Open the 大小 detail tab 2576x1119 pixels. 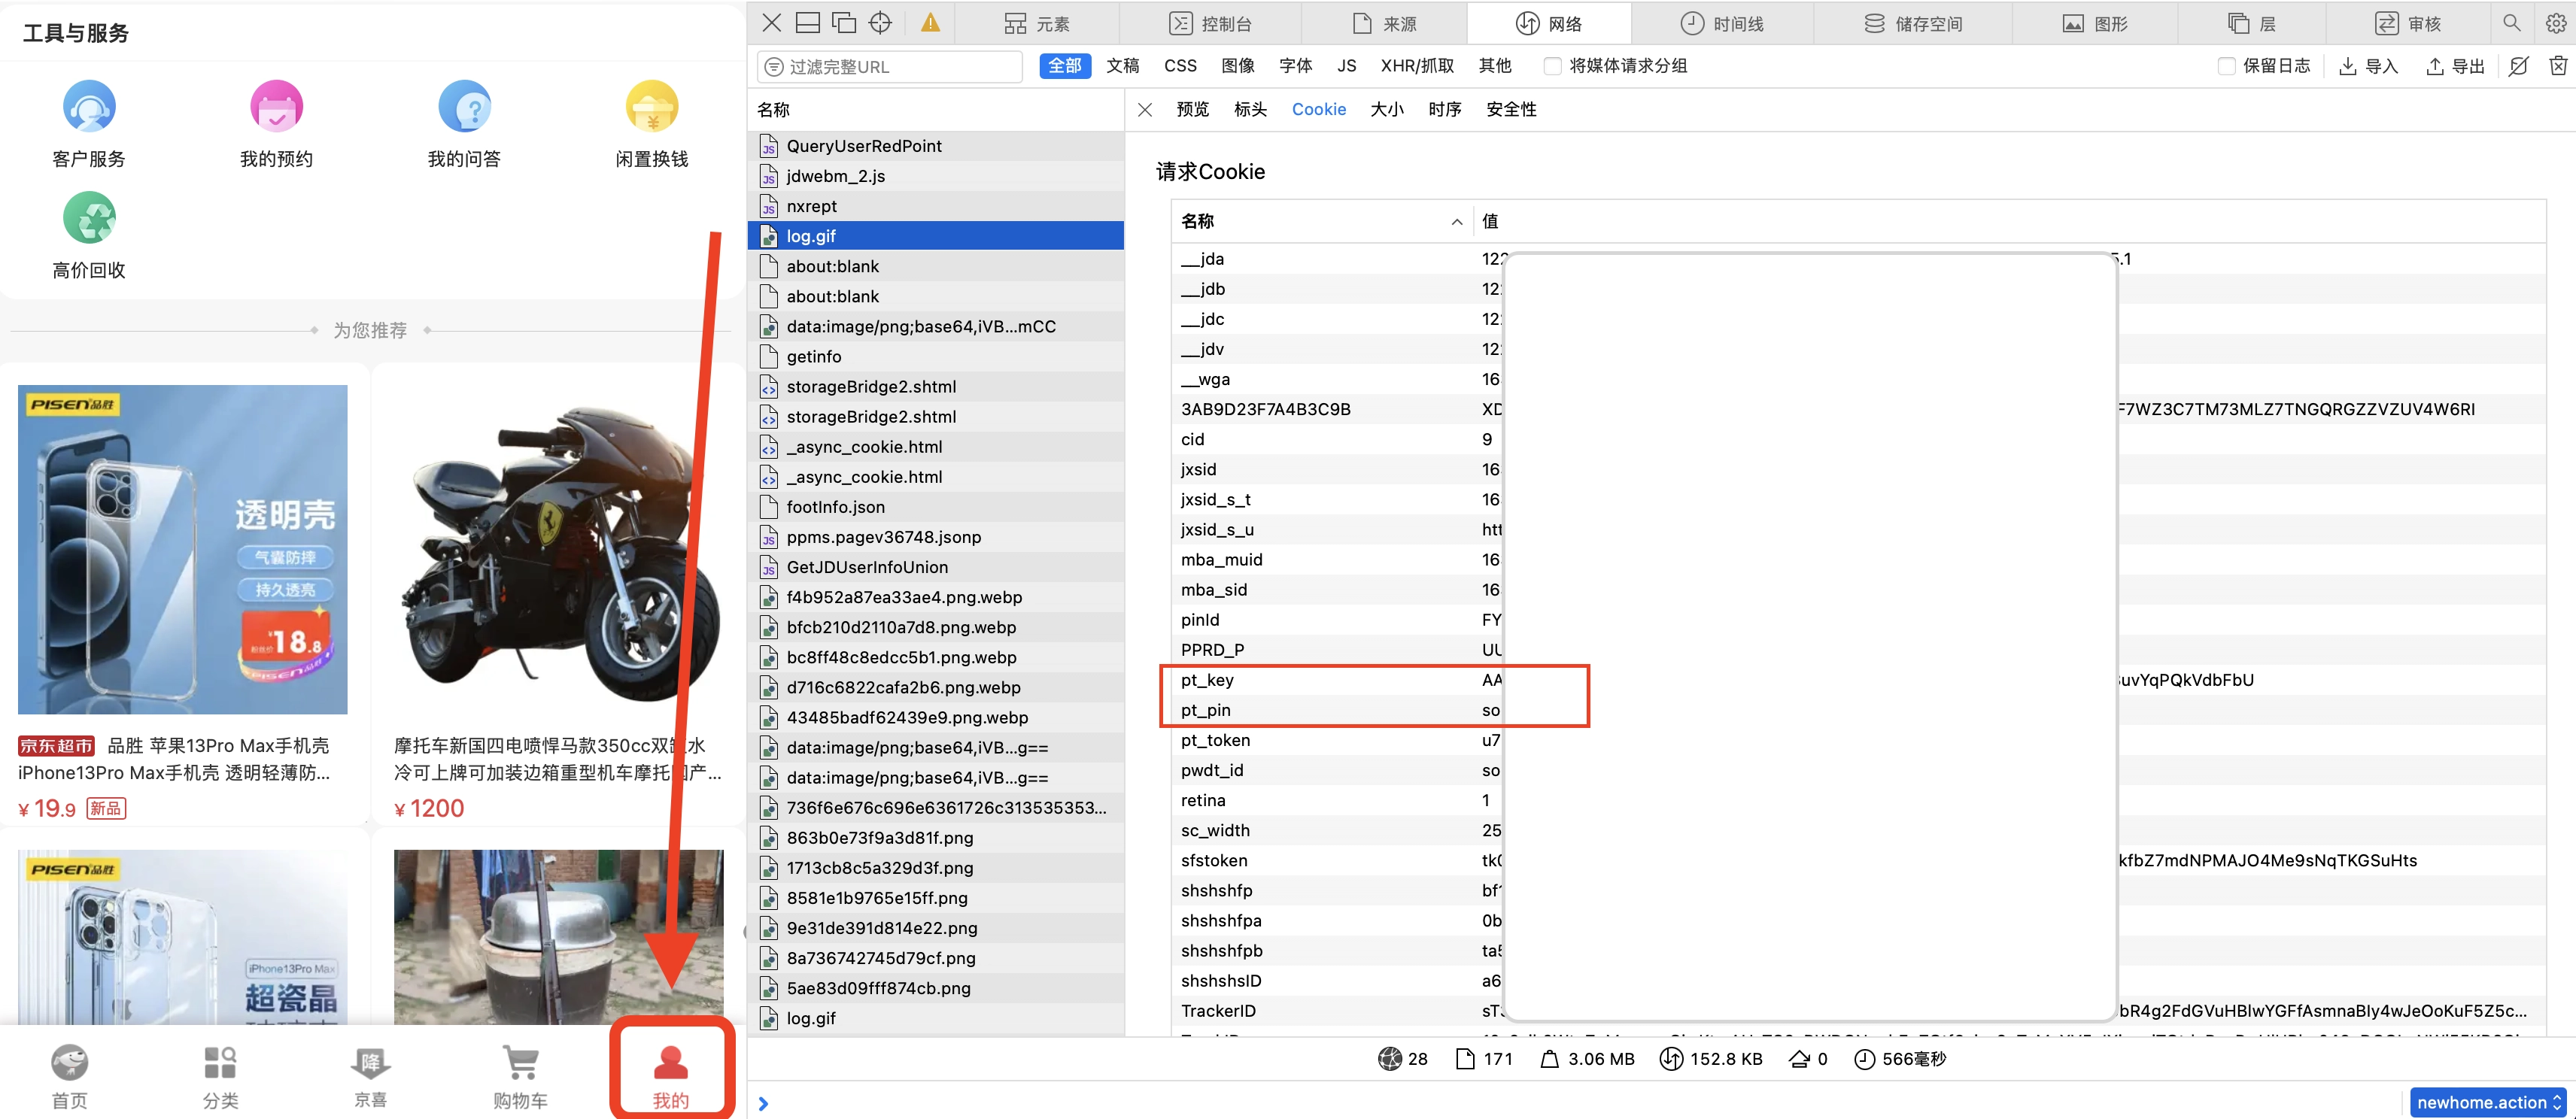pos(1386,109)
